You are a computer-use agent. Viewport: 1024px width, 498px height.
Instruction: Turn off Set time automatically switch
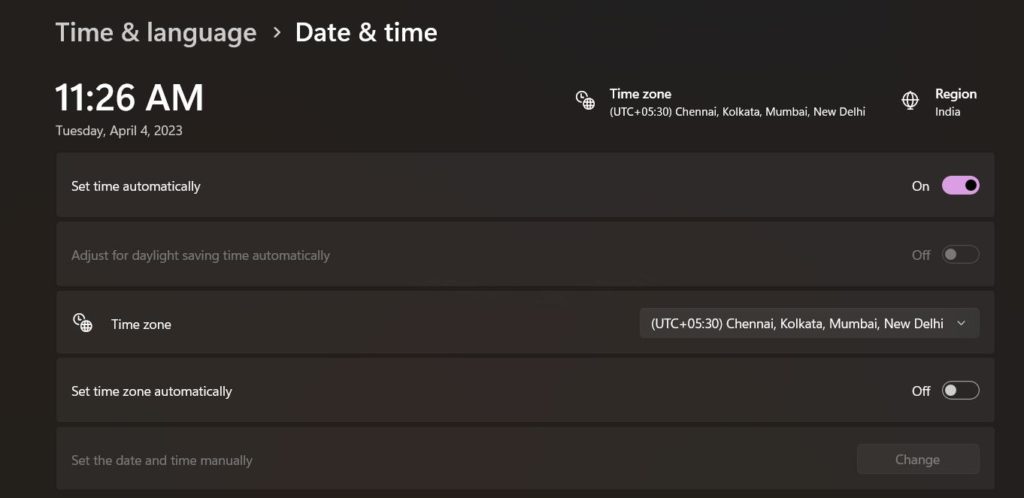[x=960, y=185]
